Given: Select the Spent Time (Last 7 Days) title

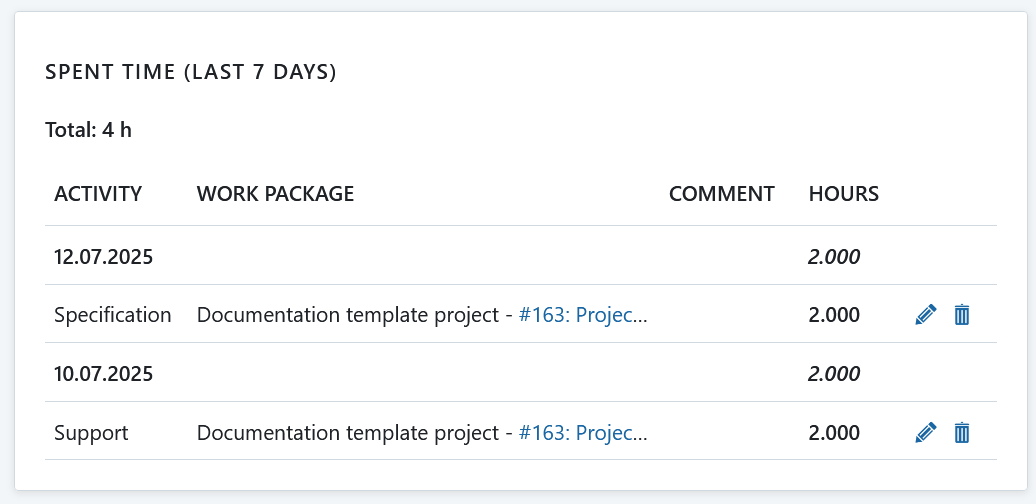Looking at the screenshot, I should coord(190,73).
